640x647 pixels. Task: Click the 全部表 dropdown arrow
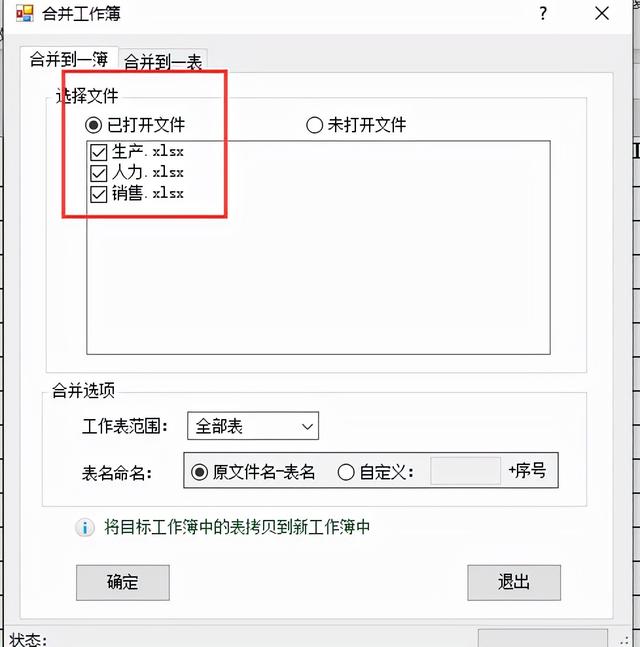[307, 426]
